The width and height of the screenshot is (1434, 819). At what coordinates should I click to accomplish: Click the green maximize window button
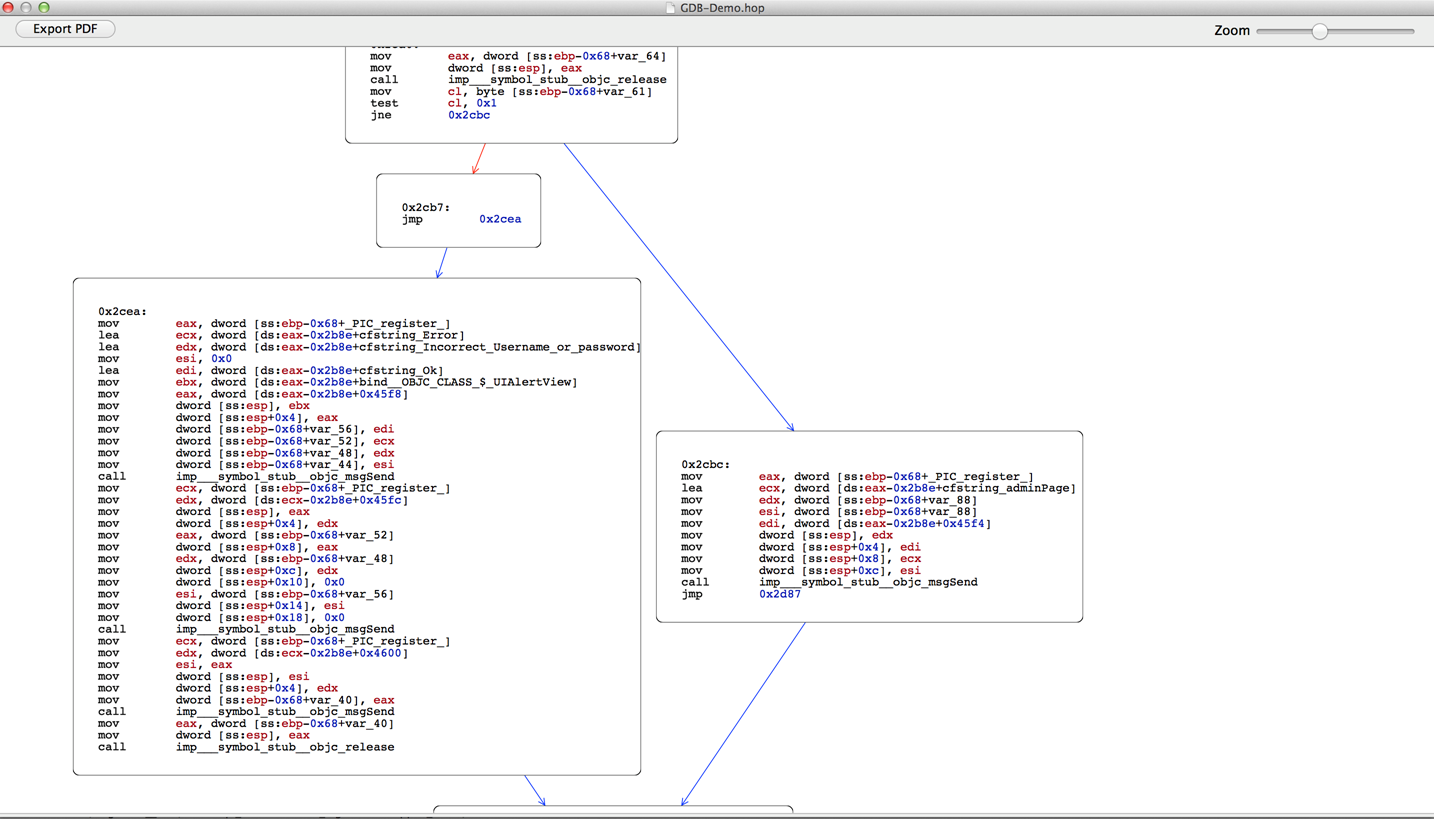pyautogui.click(x=44, y=7)
